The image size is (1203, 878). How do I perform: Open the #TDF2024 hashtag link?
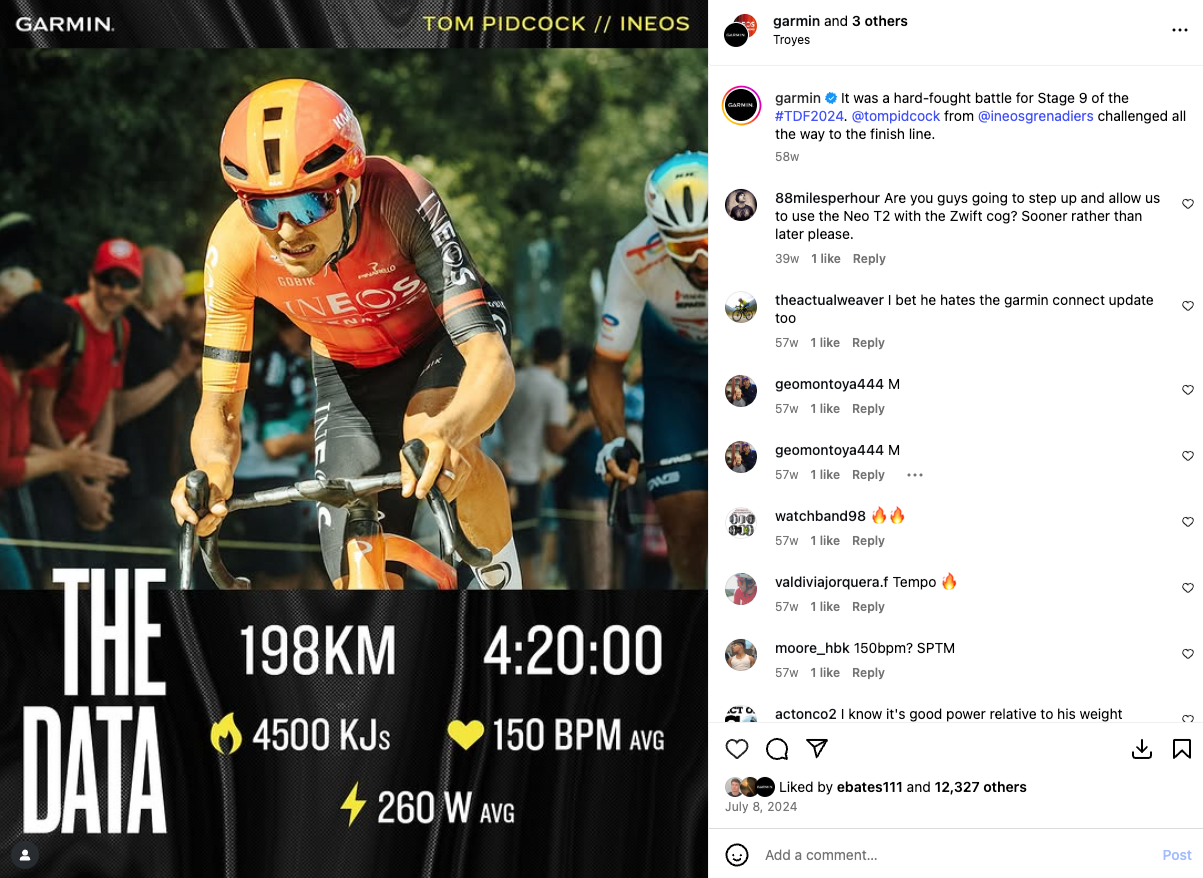(x=809, y=116)
